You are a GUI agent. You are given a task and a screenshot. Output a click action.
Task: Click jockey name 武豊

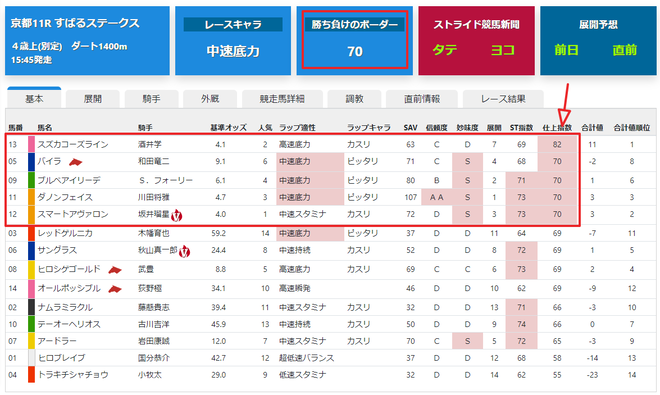click(146, 269)
